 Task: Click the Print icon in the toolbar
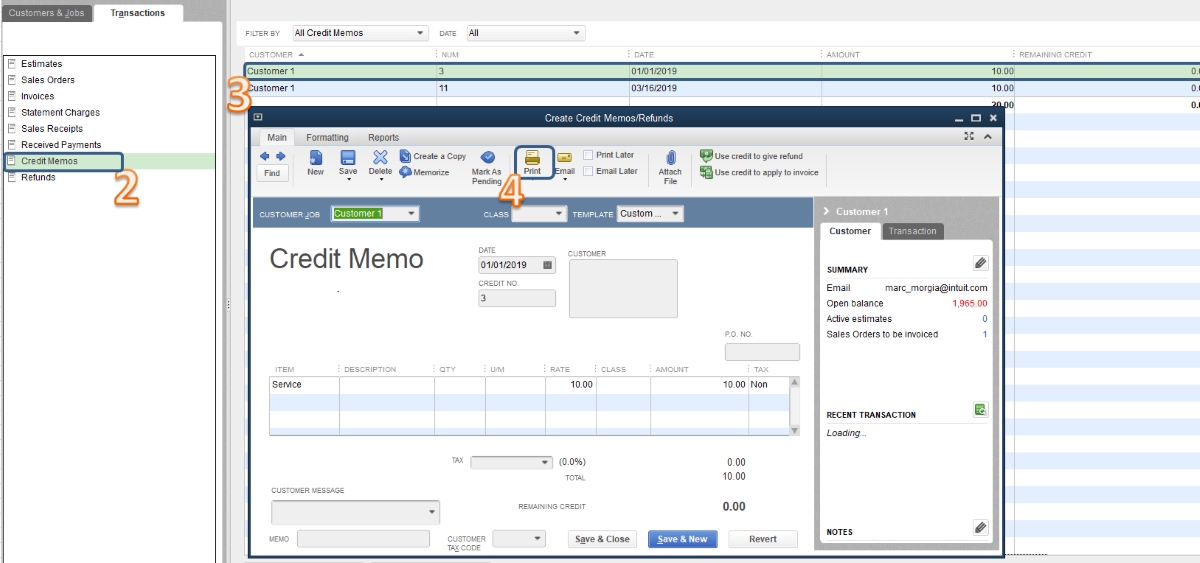point(532,158)
